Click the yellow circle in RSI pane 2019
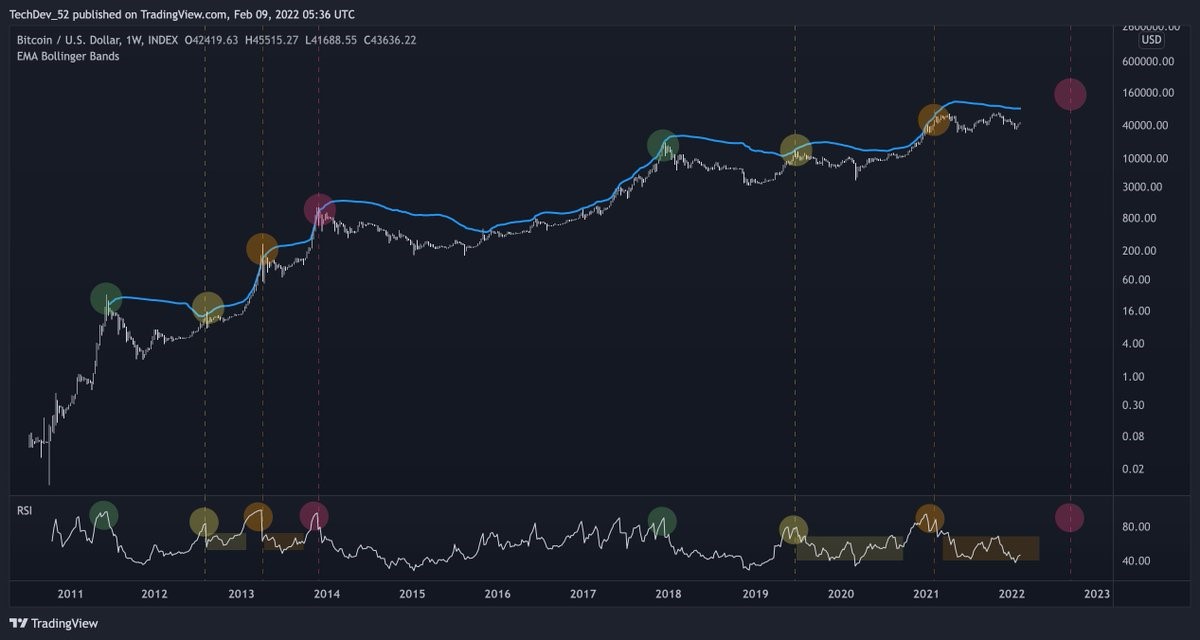Screen dimensions: 1200x640 click(794, 530)
